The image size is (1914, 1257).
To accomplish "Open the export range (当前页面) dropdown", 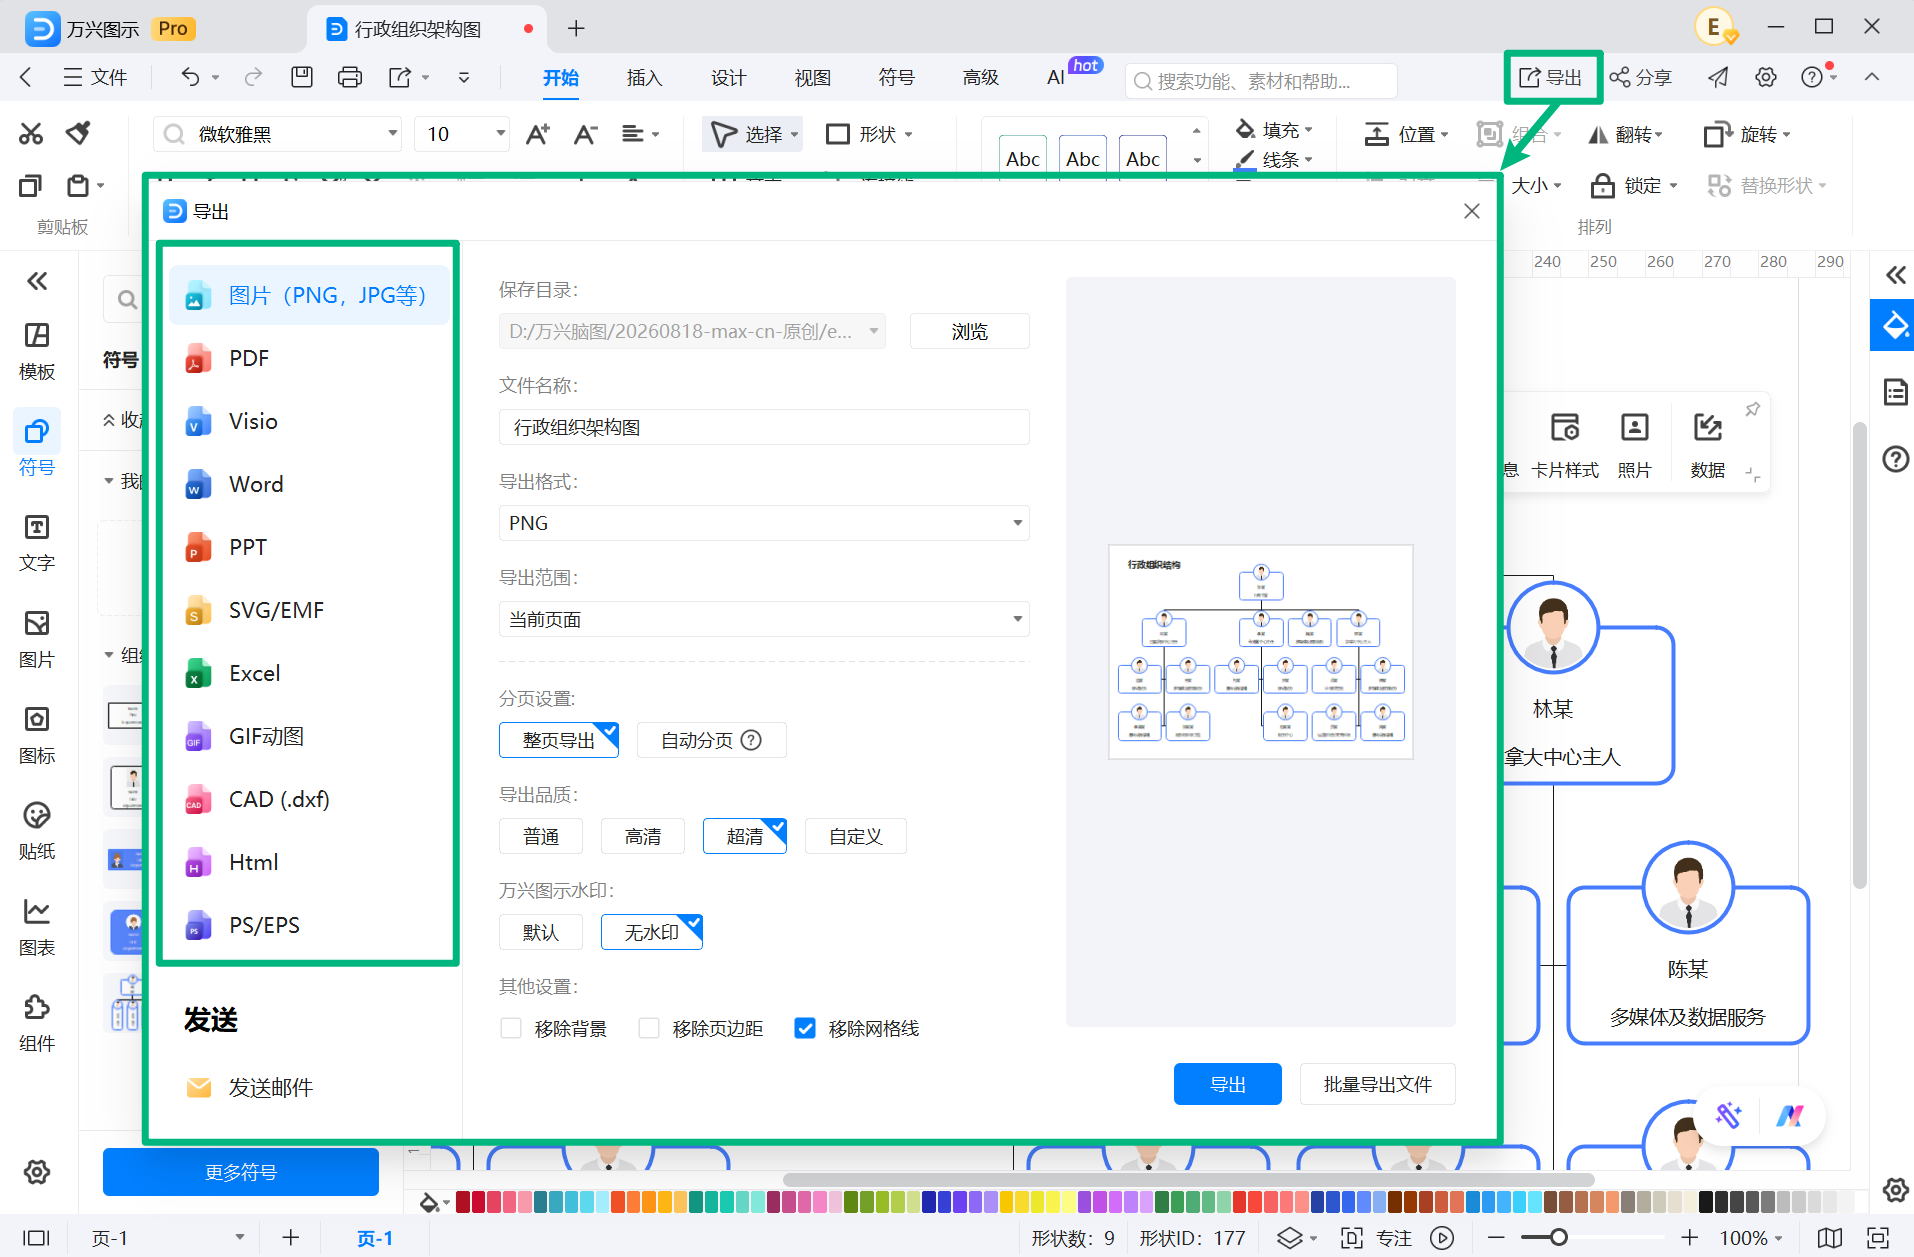I will click(764, 619).
